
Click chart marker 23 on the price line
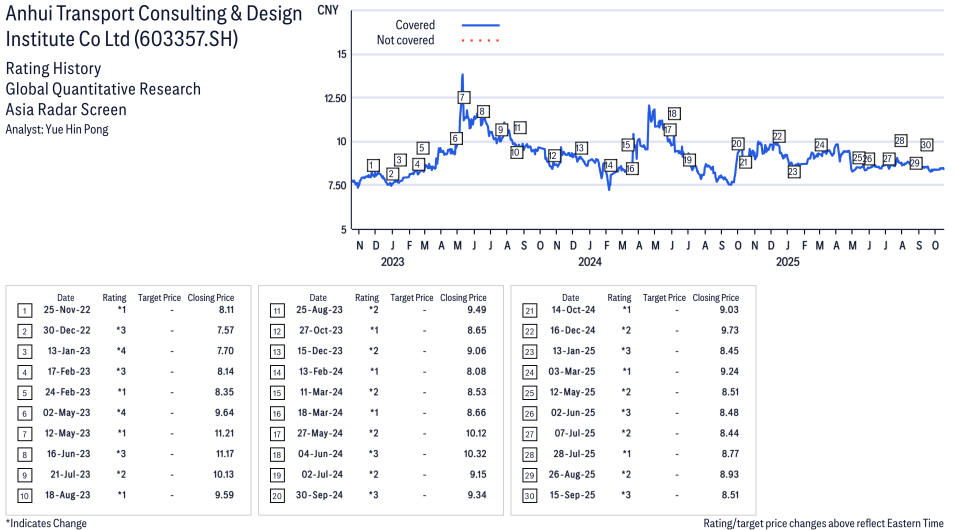coord(793,172)
